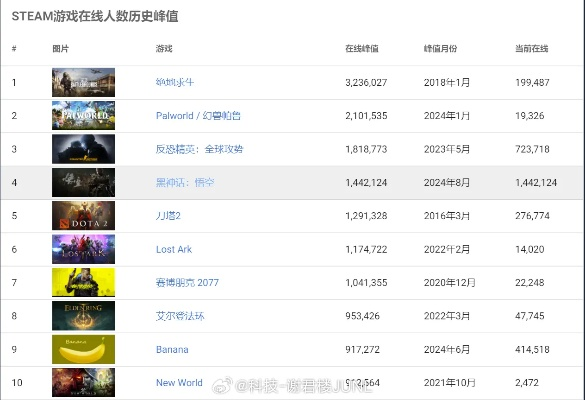Screen dimensions: 585x400
Task: Click the Dota 2 thumbnail image
Action: [x=84, y=216]
